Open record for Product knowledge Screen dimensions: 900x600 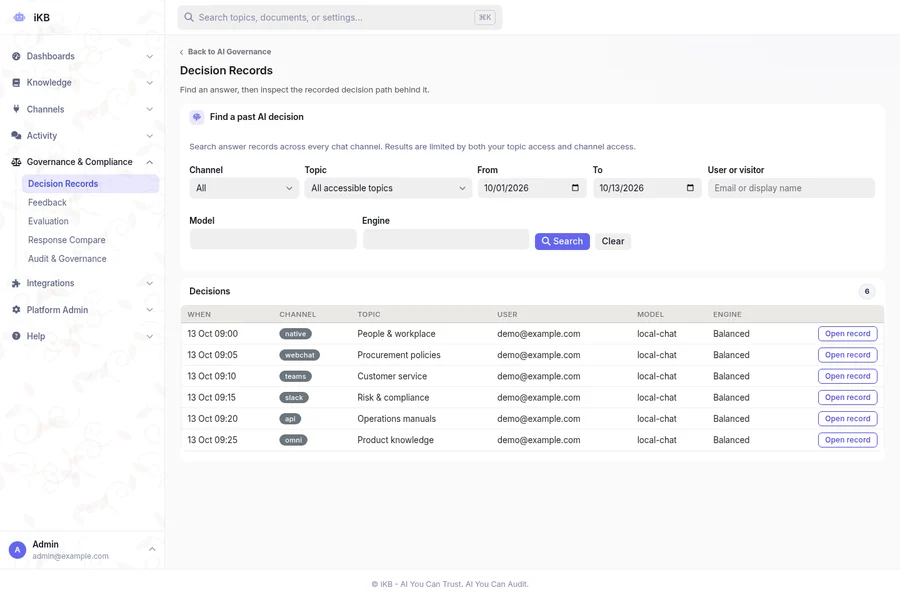point(847,440)
